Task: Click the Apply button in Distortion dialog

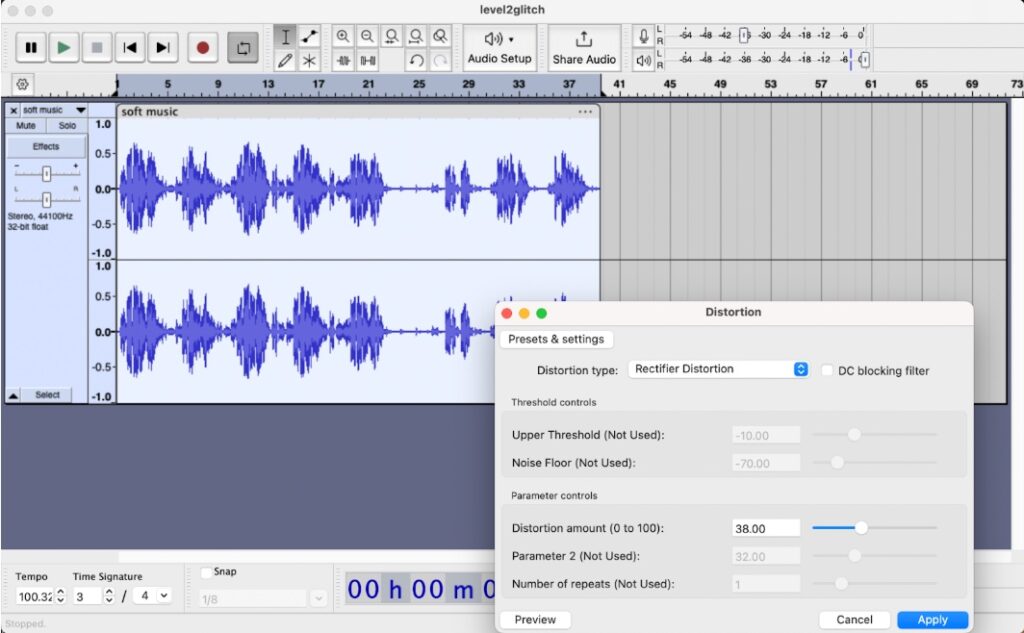Action: click(x=932, y=620)
